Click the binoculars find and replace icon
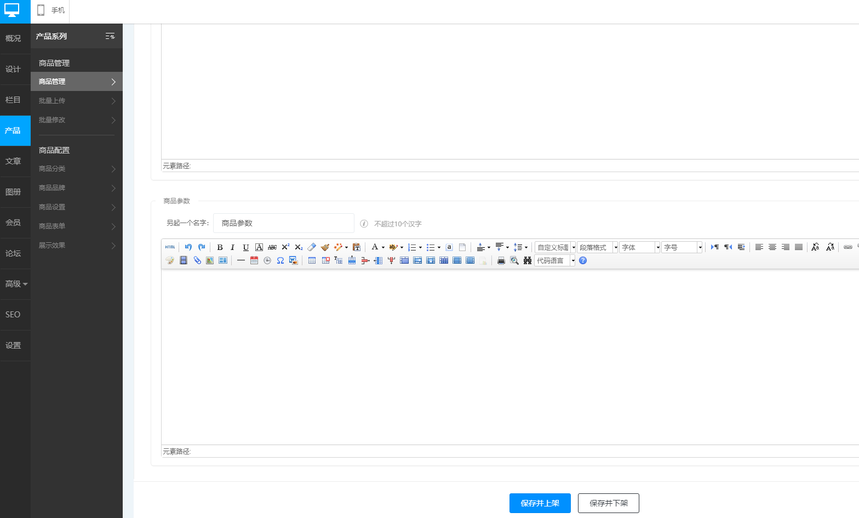 click(x=527, y=261)
